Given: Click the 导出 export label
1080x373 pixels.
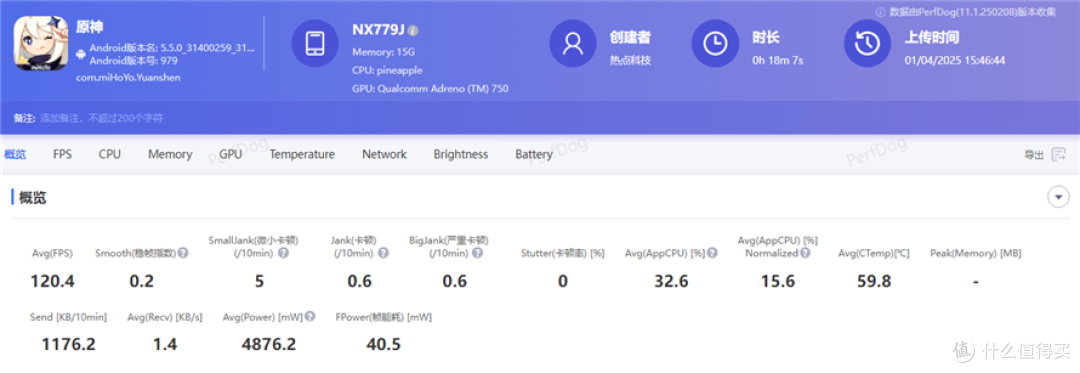Looking at the screenshot, I should coord(1034,155).
